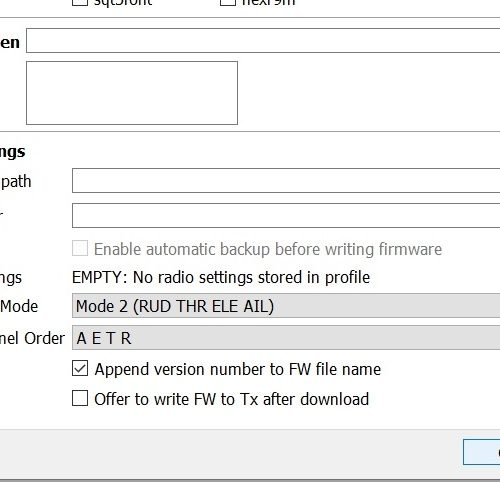
Task: Focus the input field next to 'path'
Action: point(286,181)
